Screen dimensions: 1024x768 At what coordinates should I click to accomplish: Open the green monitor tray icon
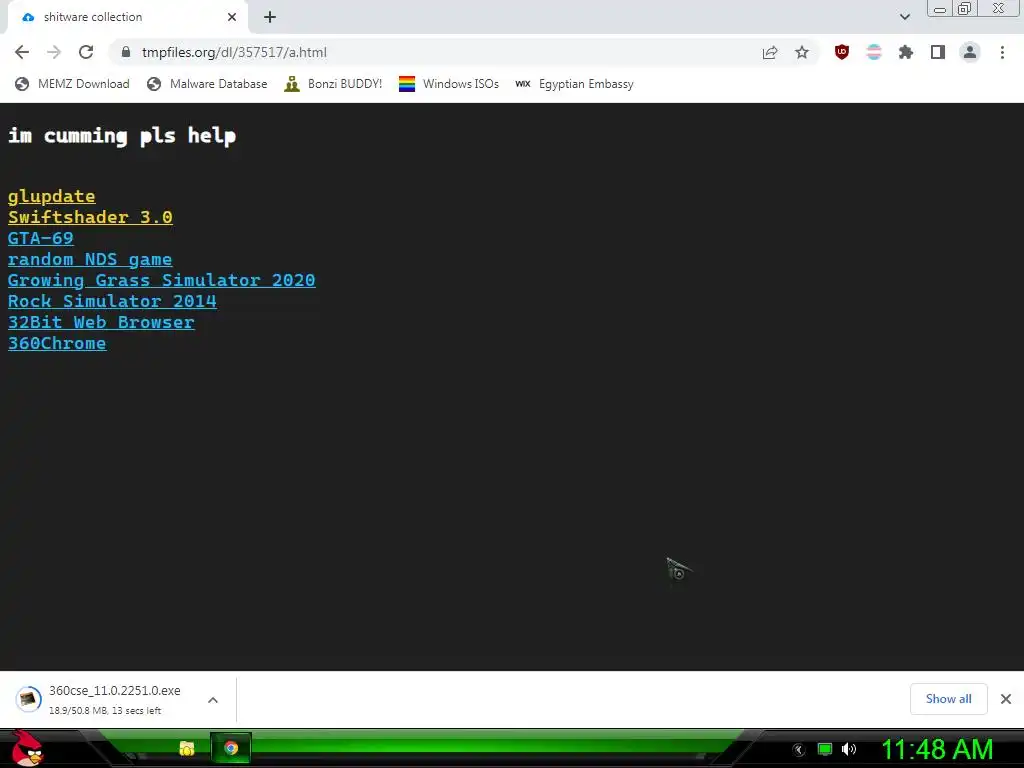(825, 749)
